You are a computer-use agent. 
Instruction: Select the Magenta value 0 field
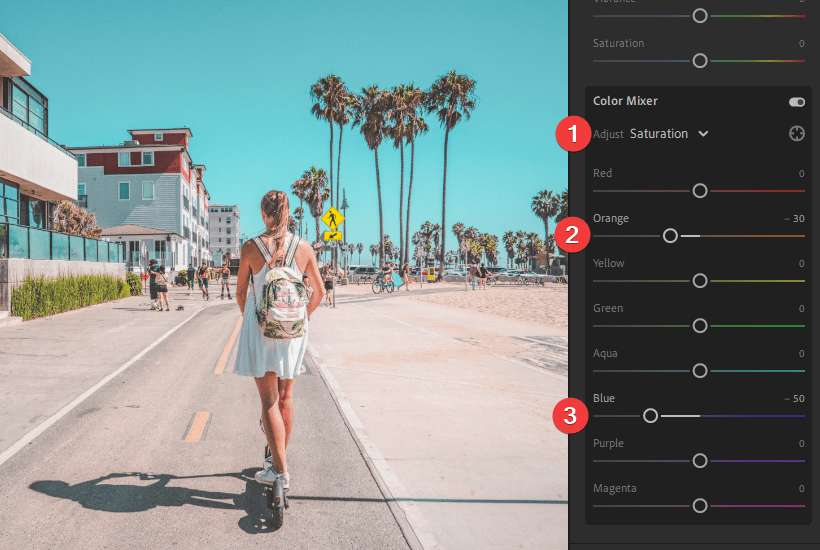pos(801,488)
